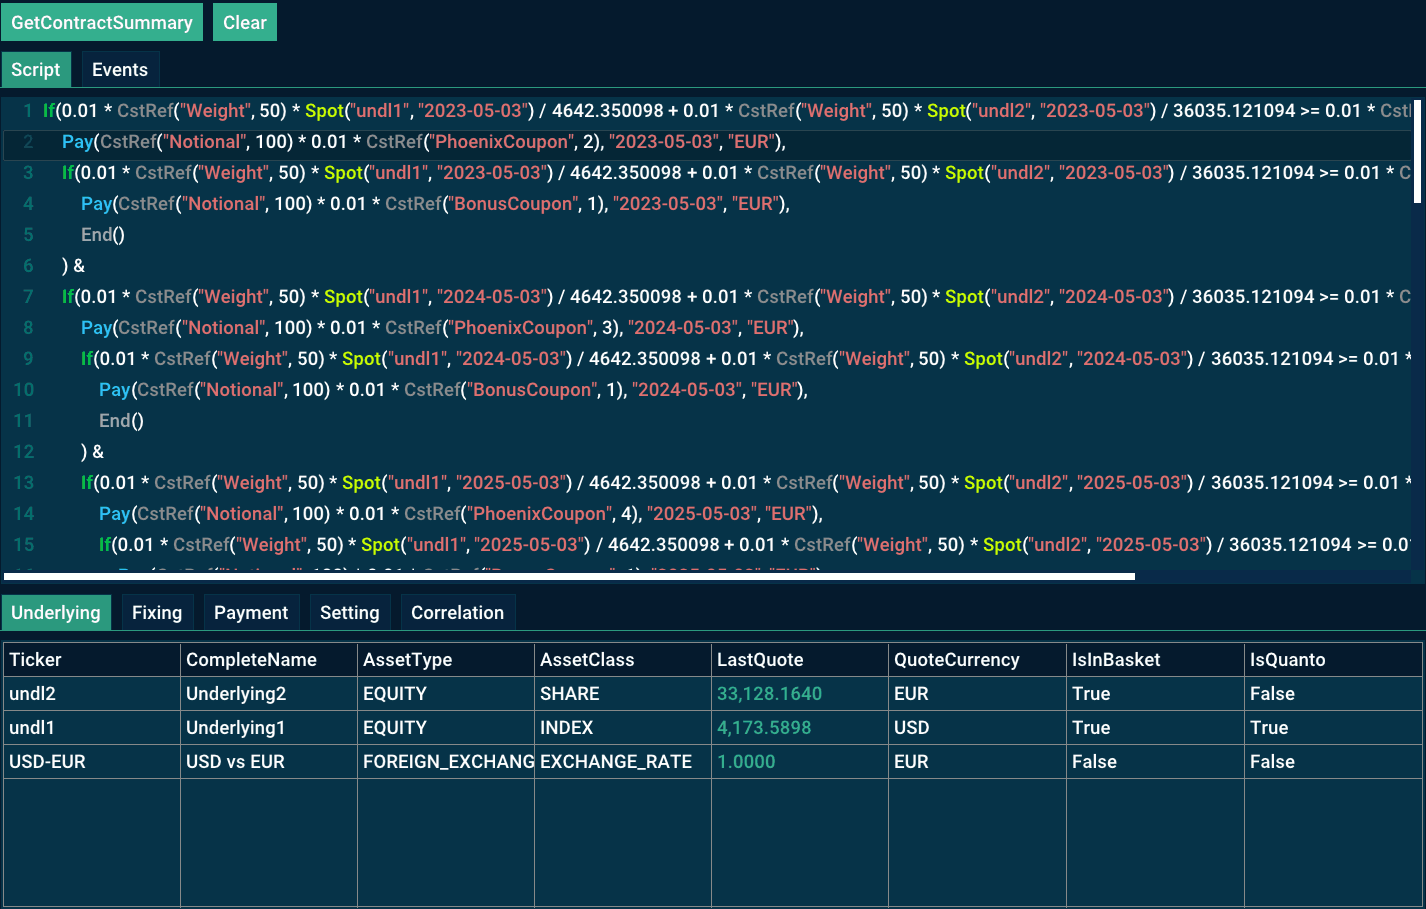Click script line number 2
The height and width of the screenshot is (909, 1426).
click(28, 142)
